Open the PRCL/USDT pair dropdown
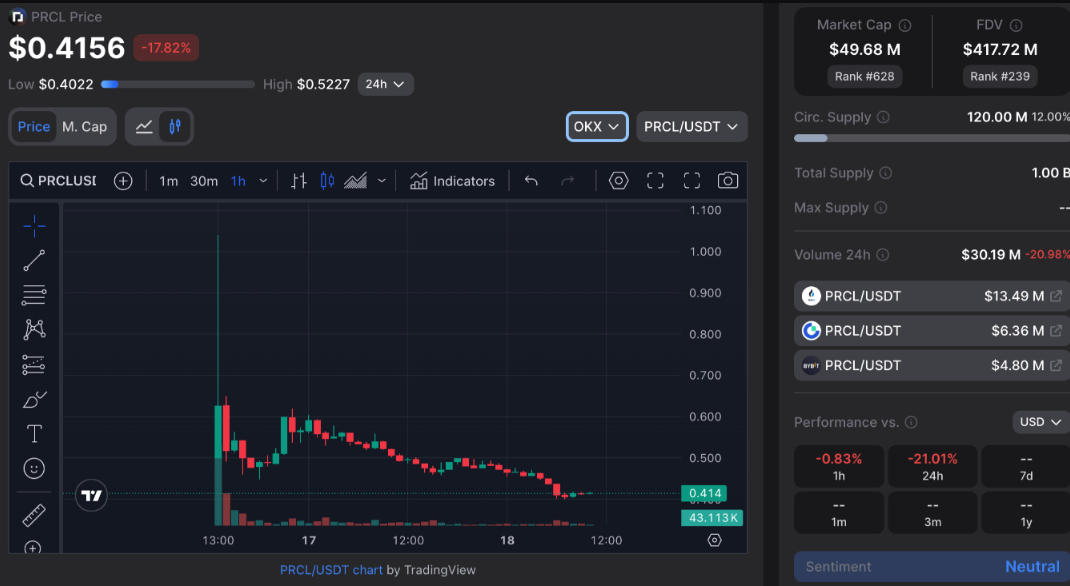This screenshot has height=586, width=1070. coord(691,127)
